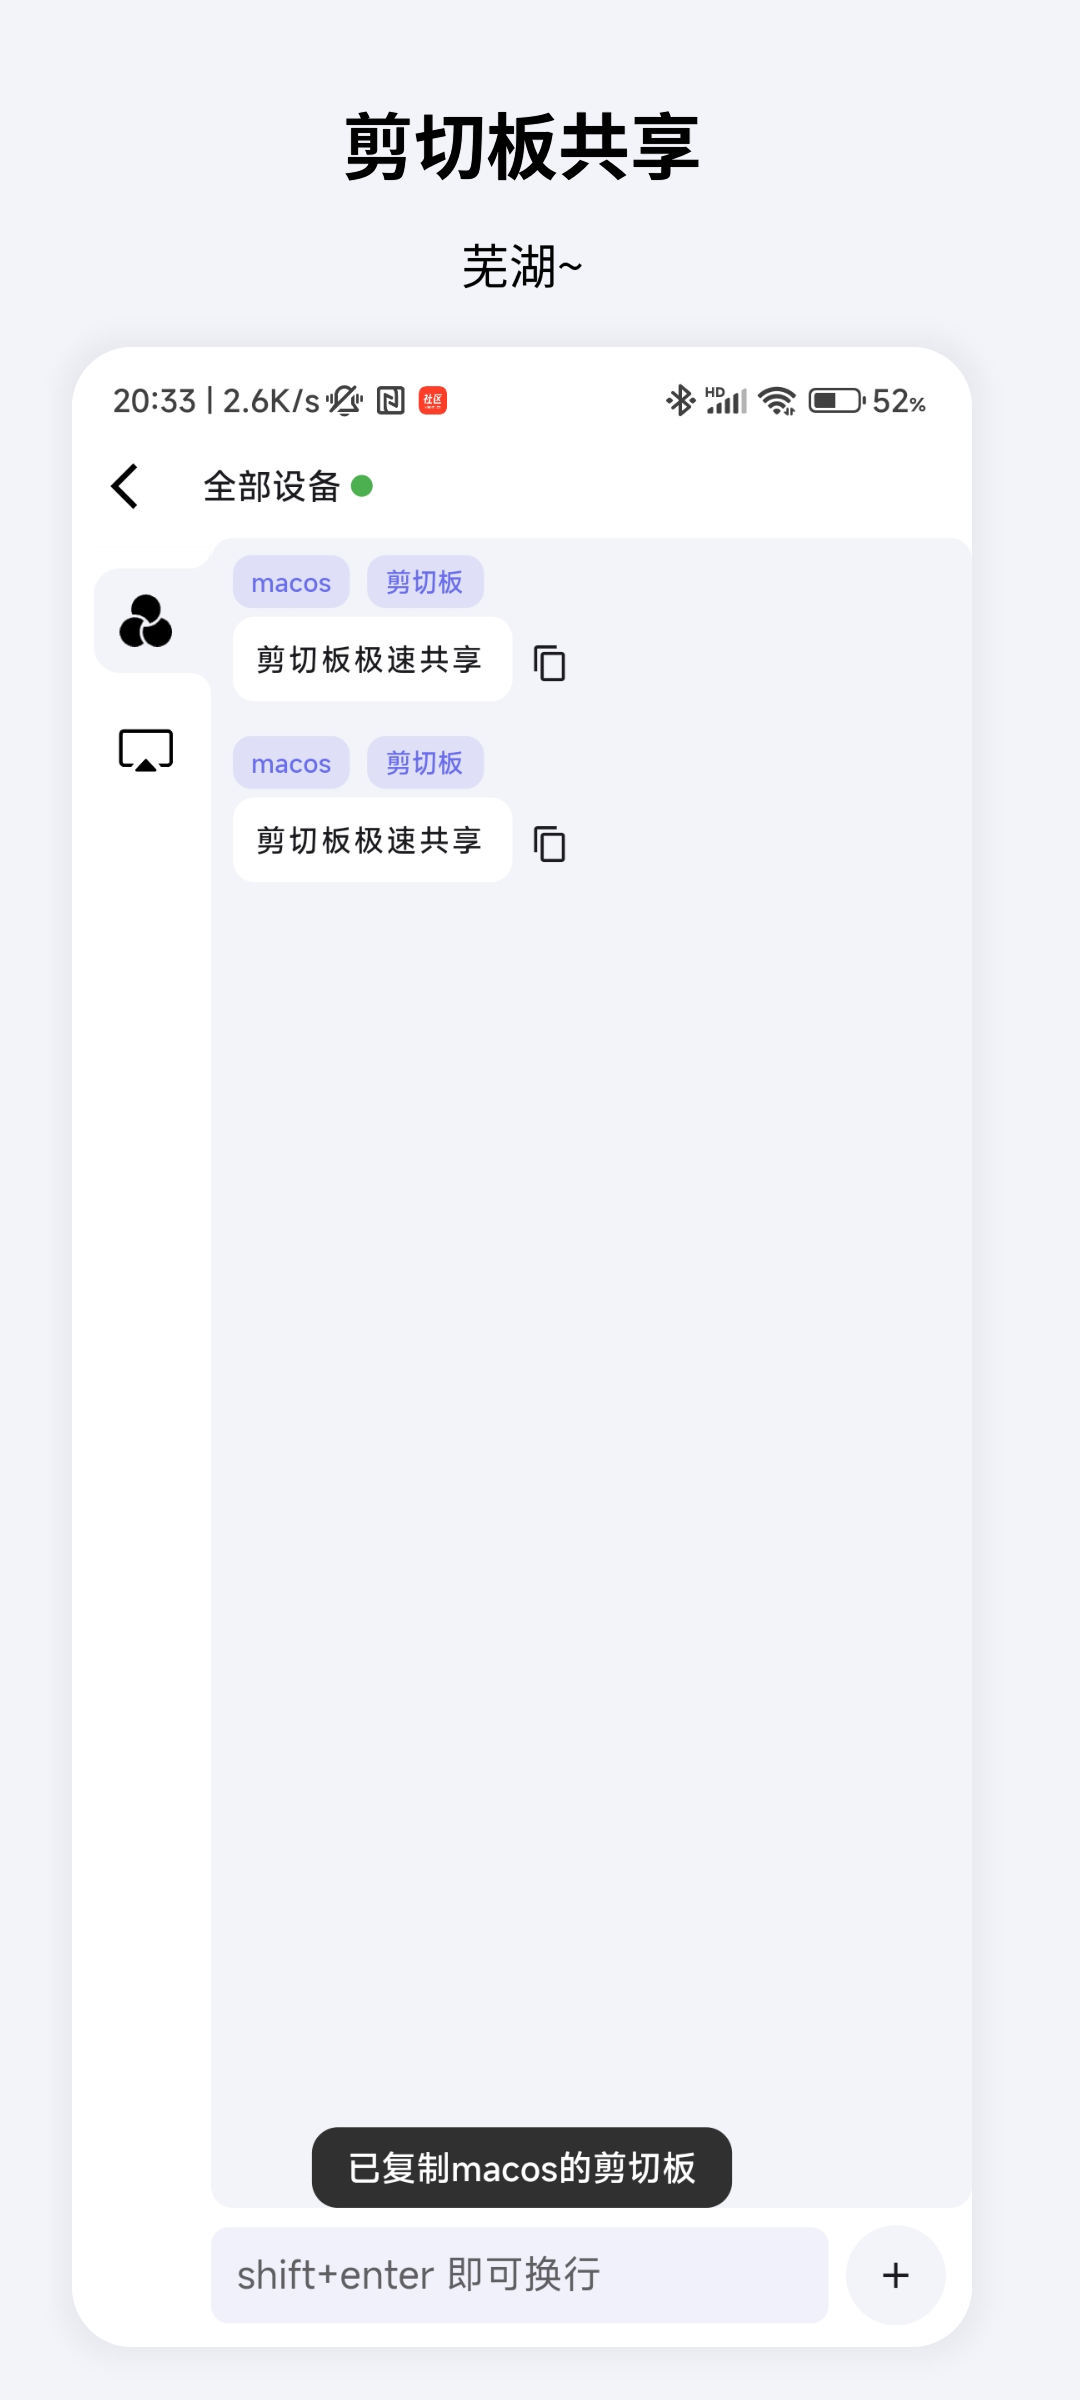Select the second macos tag
The width and height of the screenshot is (1080, 2400).
(291, 763)
